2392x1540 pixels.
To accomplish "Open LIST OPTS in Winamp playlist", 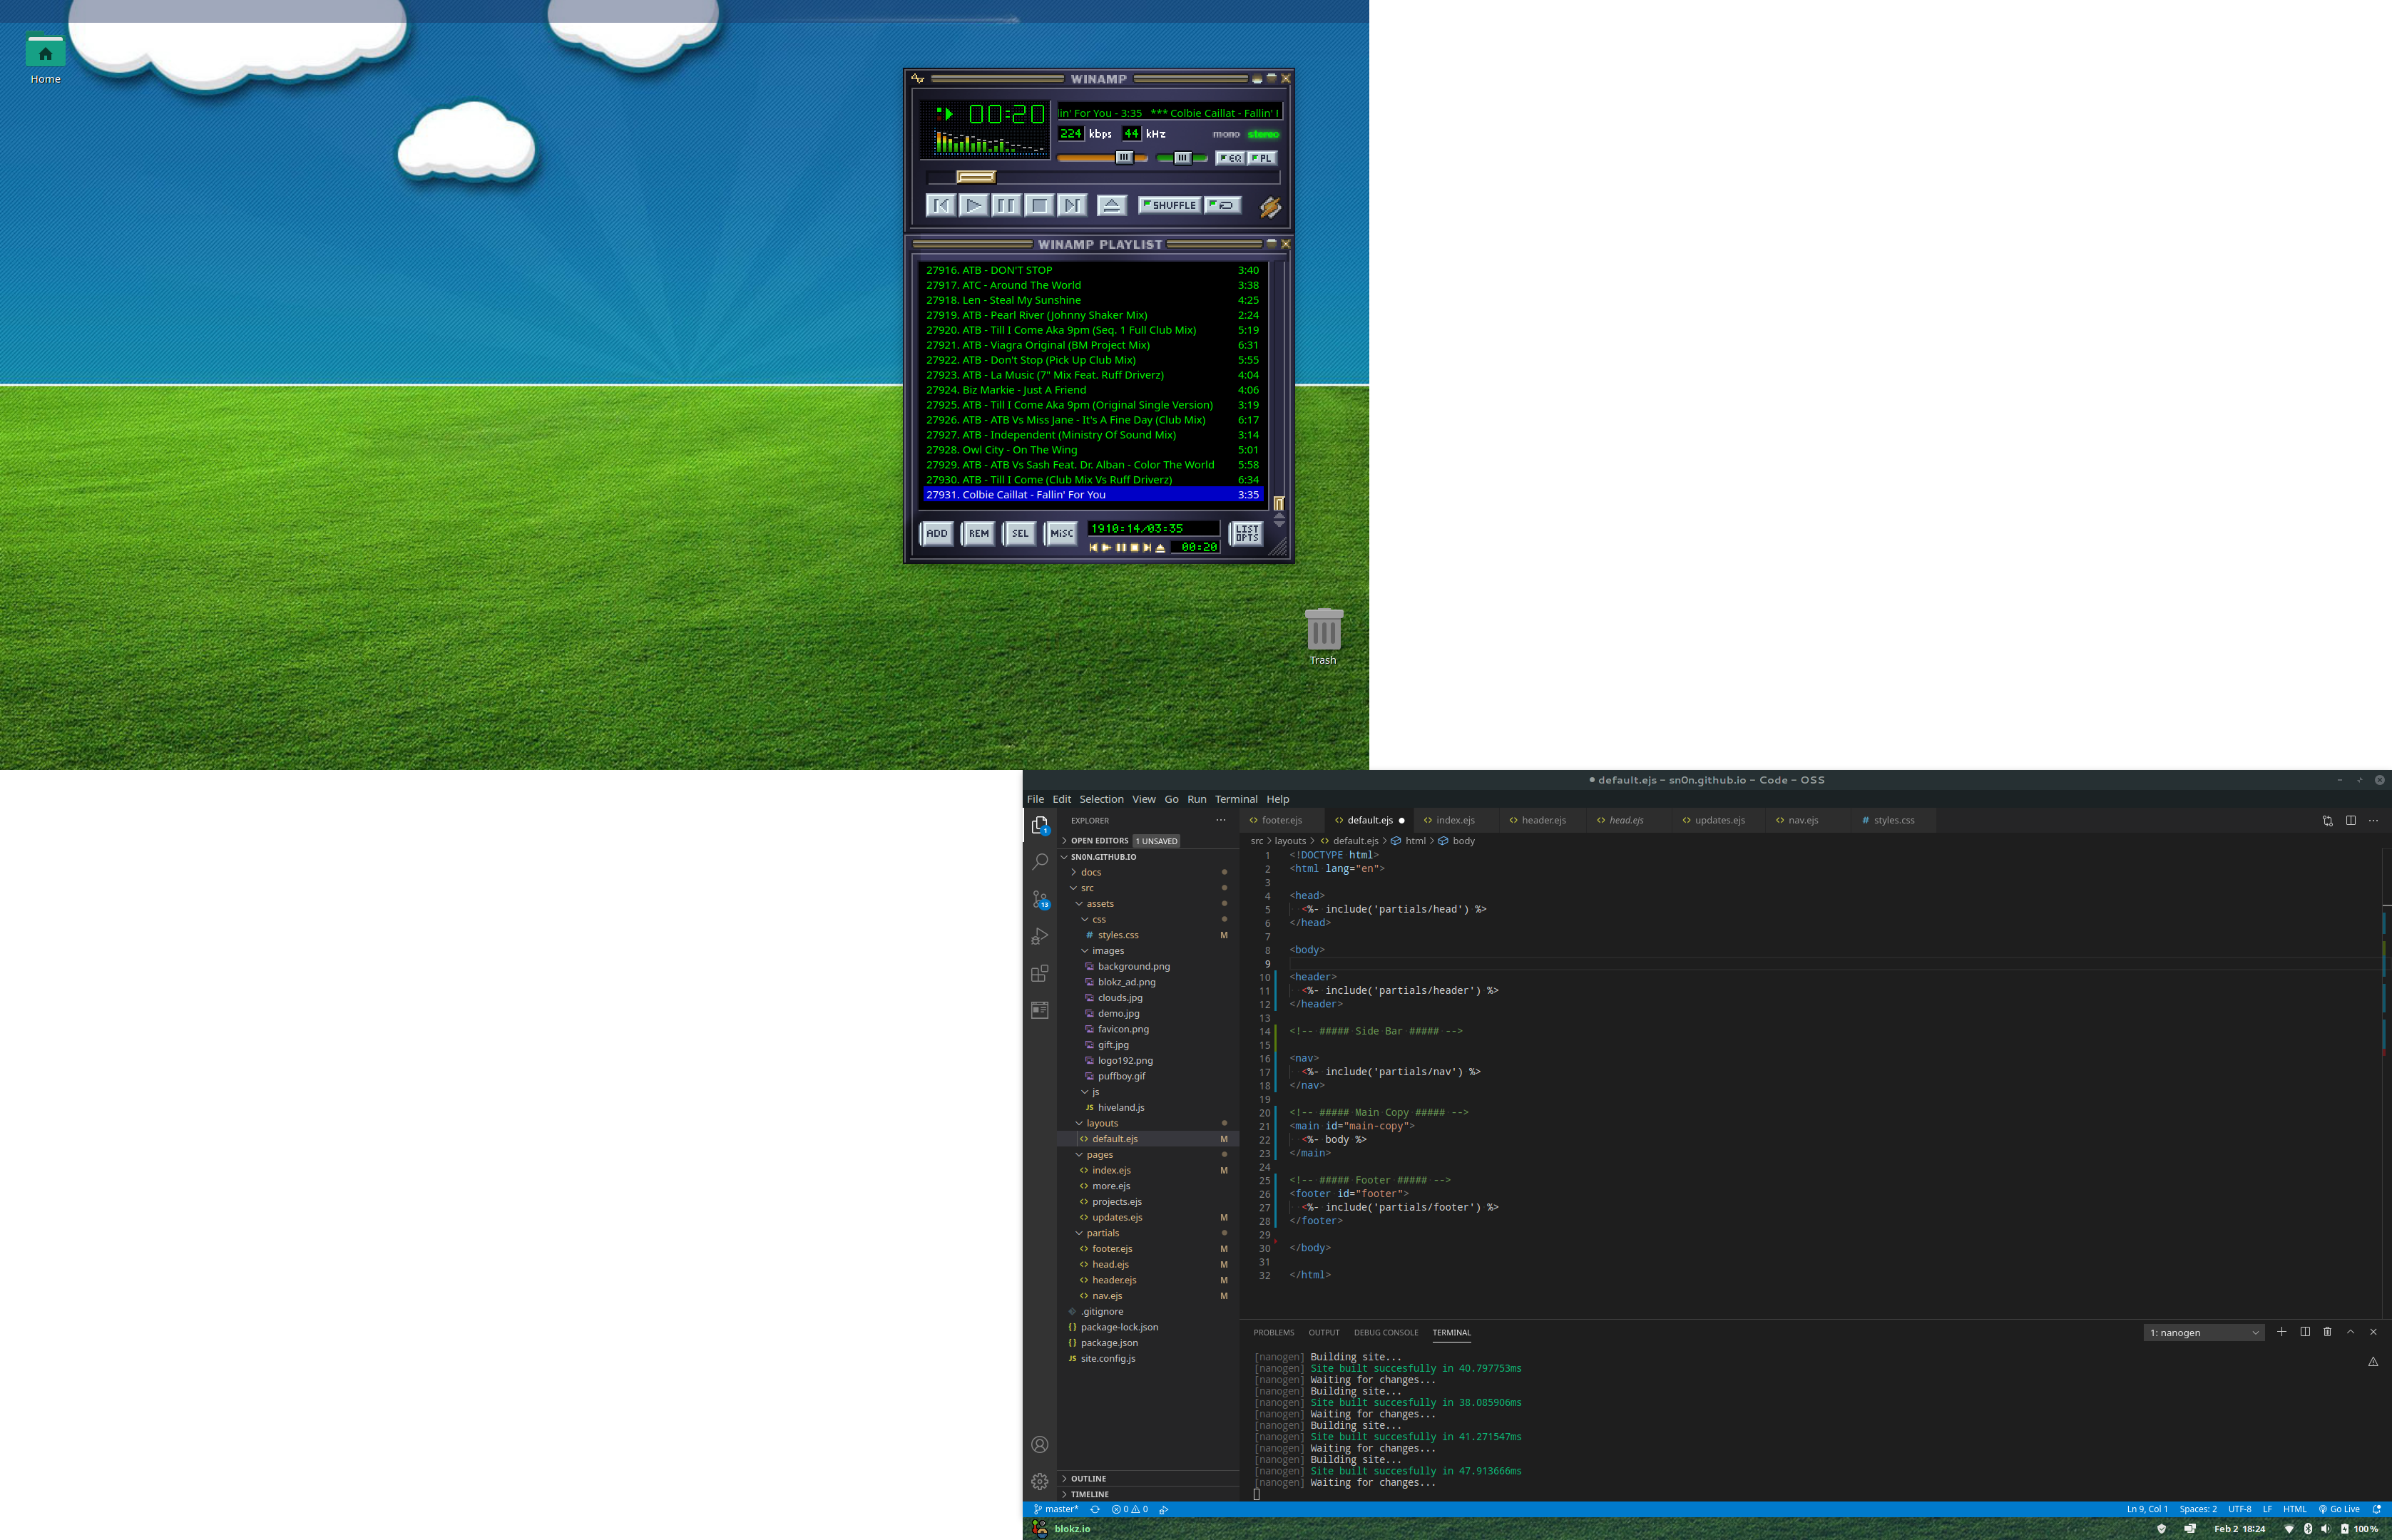I will coord(1246,533).
